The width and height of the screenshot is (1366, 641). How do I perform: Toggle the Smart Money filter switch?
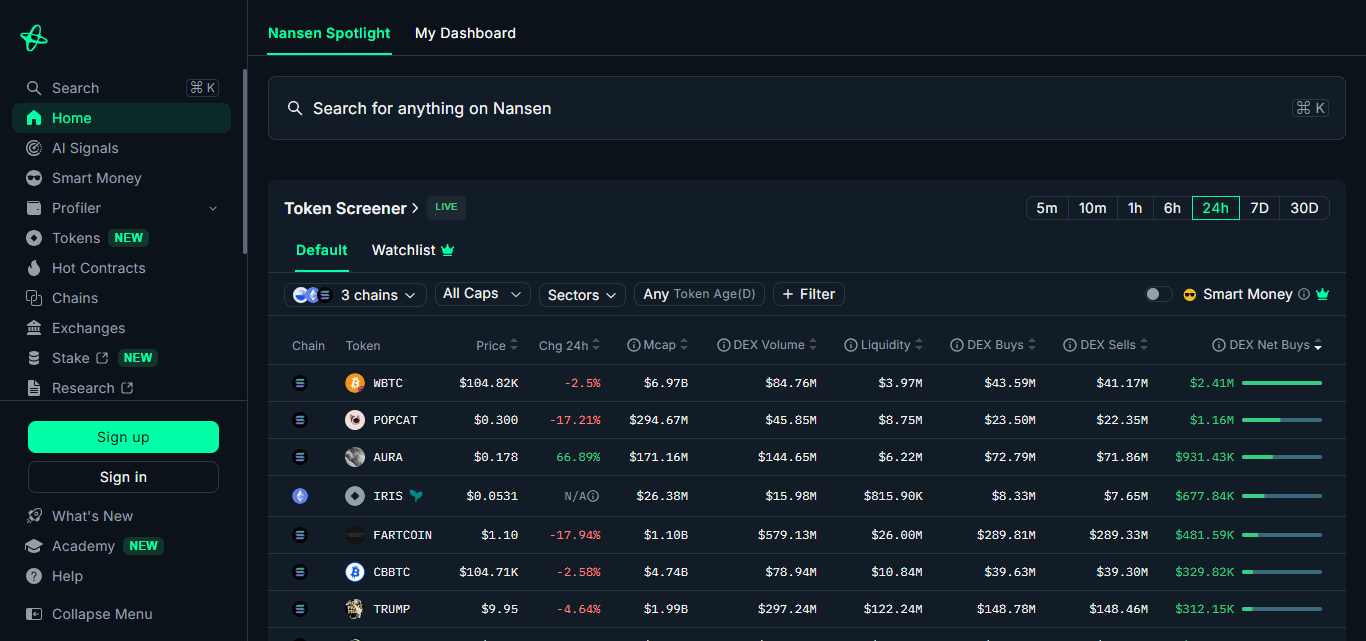[1159, 294]
